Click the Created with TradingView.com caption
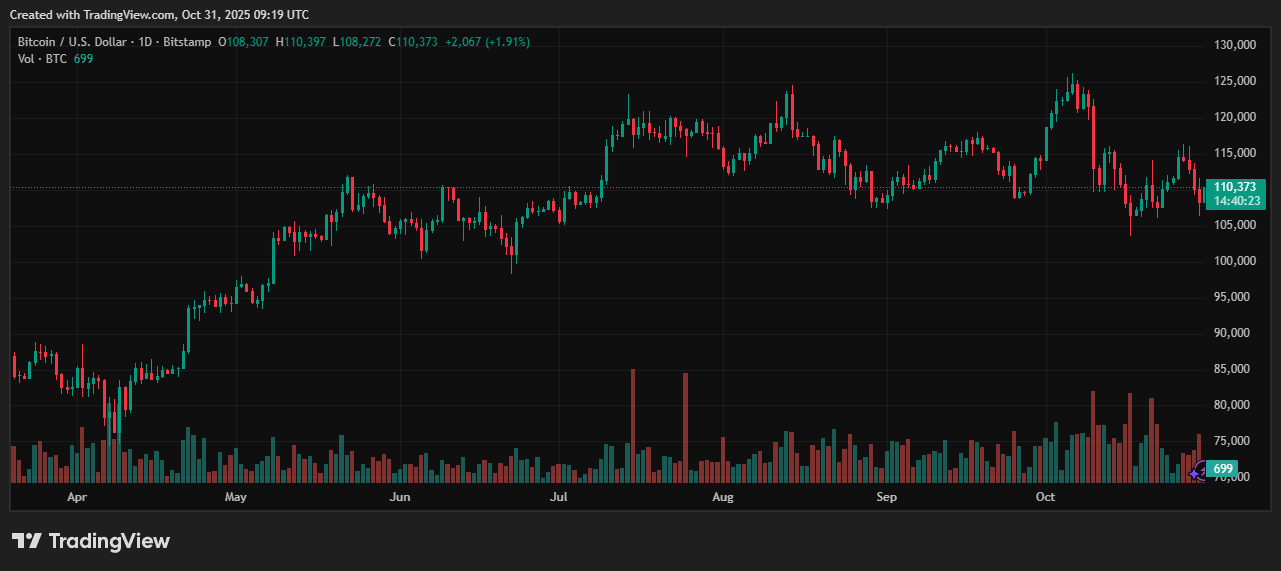Screen dimensions: 1281x571 click(160, 14)
